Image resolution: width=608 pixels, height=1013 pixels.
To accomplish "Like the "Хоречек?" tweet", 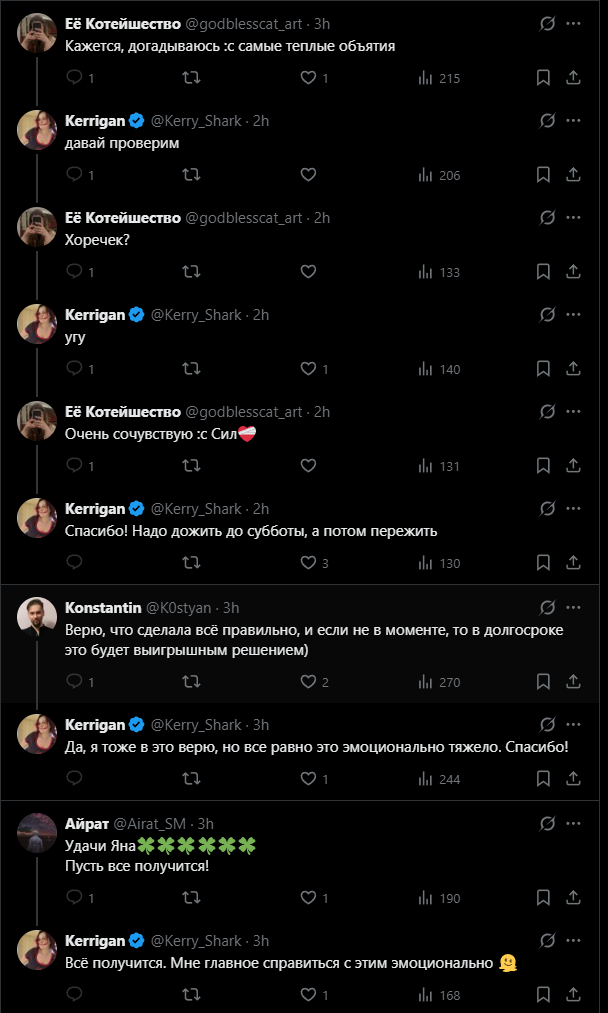I will pyautogui.click(x=308, y=272).
